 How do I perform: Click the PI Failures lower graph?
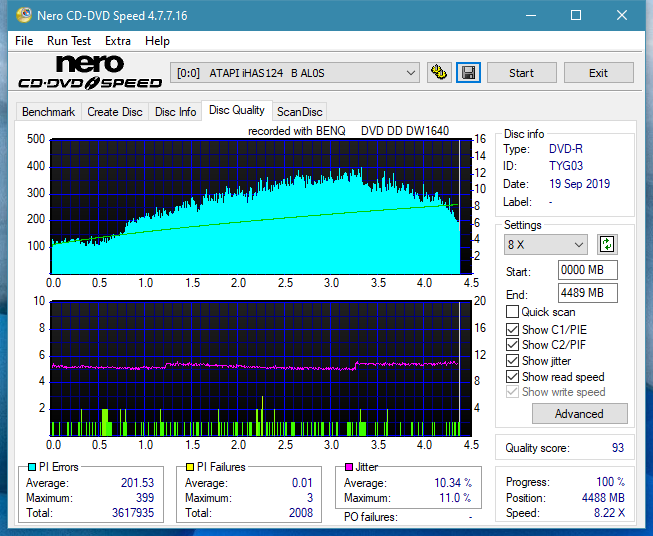[261, 368]
